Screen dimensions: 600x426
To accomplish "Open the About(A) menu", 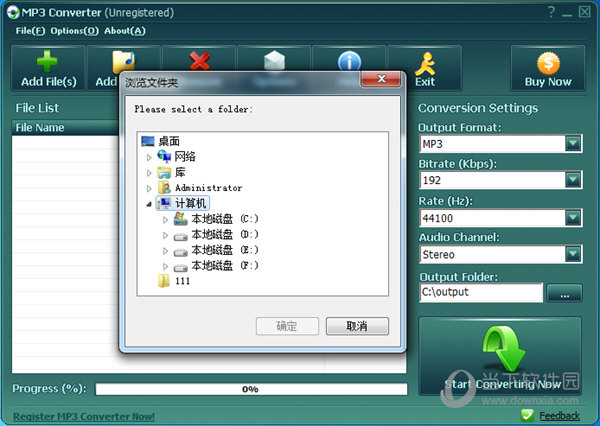I will click(125, 31).
